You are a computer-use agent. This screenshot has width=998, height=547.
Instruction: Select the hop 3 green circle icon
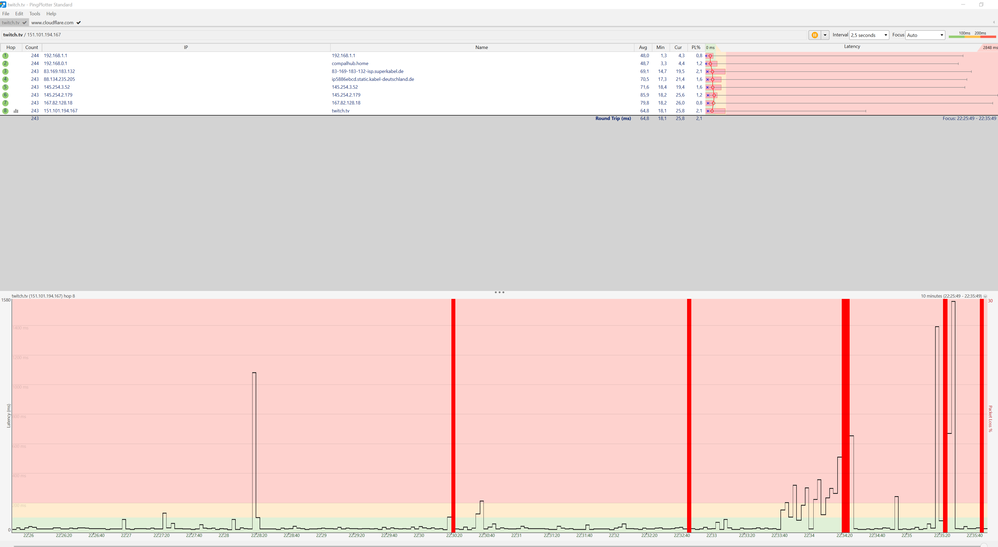[6, 71]
